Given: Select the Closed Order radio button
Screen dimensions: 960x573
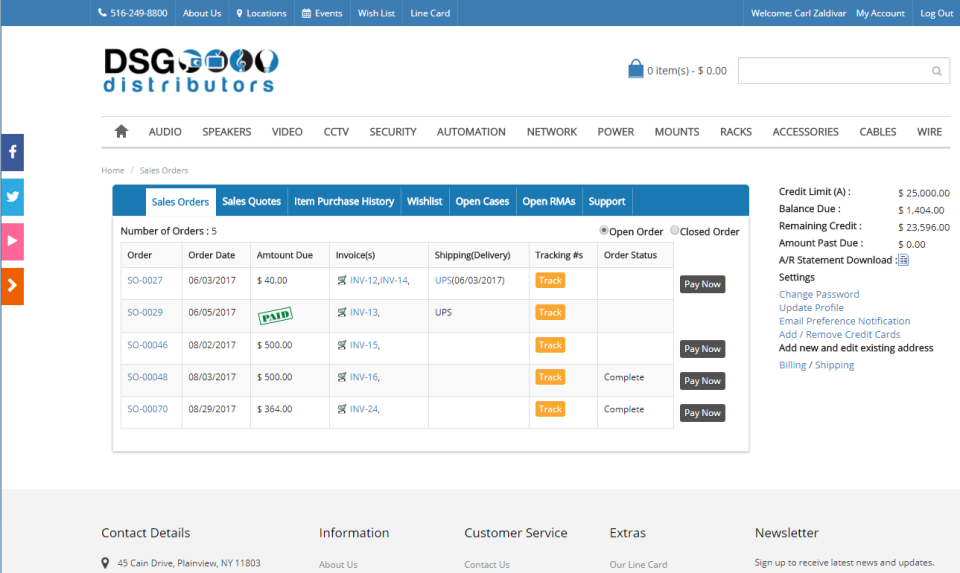Looking at the screenshot, I should 674,231.
